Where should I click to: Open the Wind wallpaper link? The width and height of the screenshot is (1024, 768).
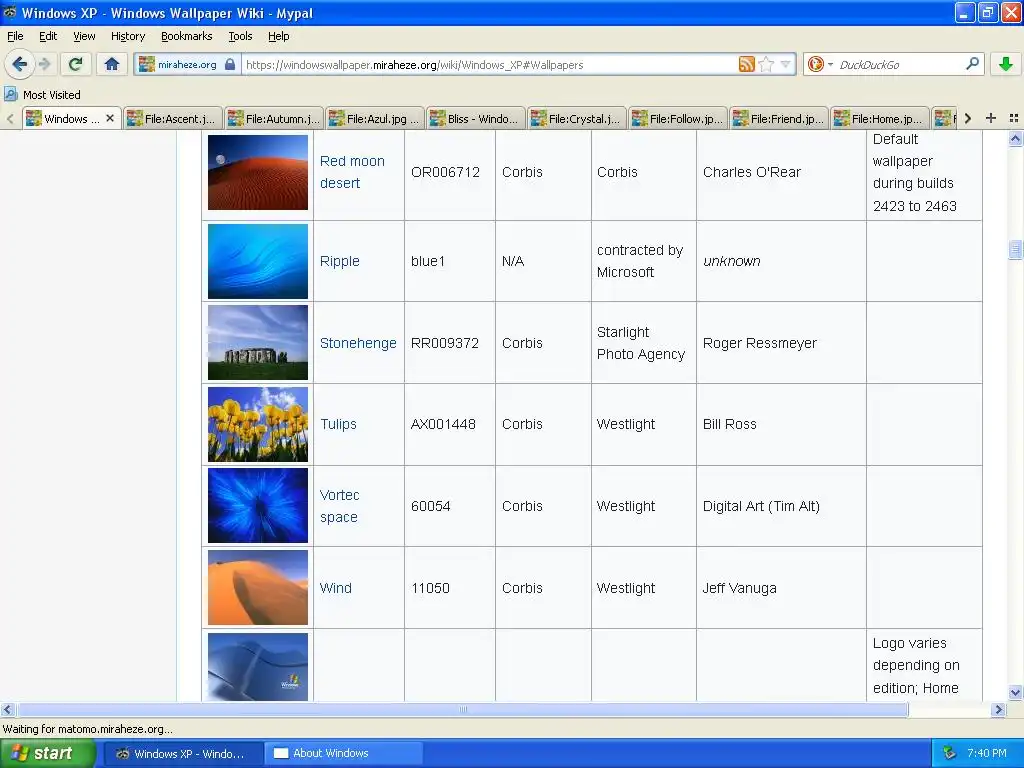coord(336,588)
